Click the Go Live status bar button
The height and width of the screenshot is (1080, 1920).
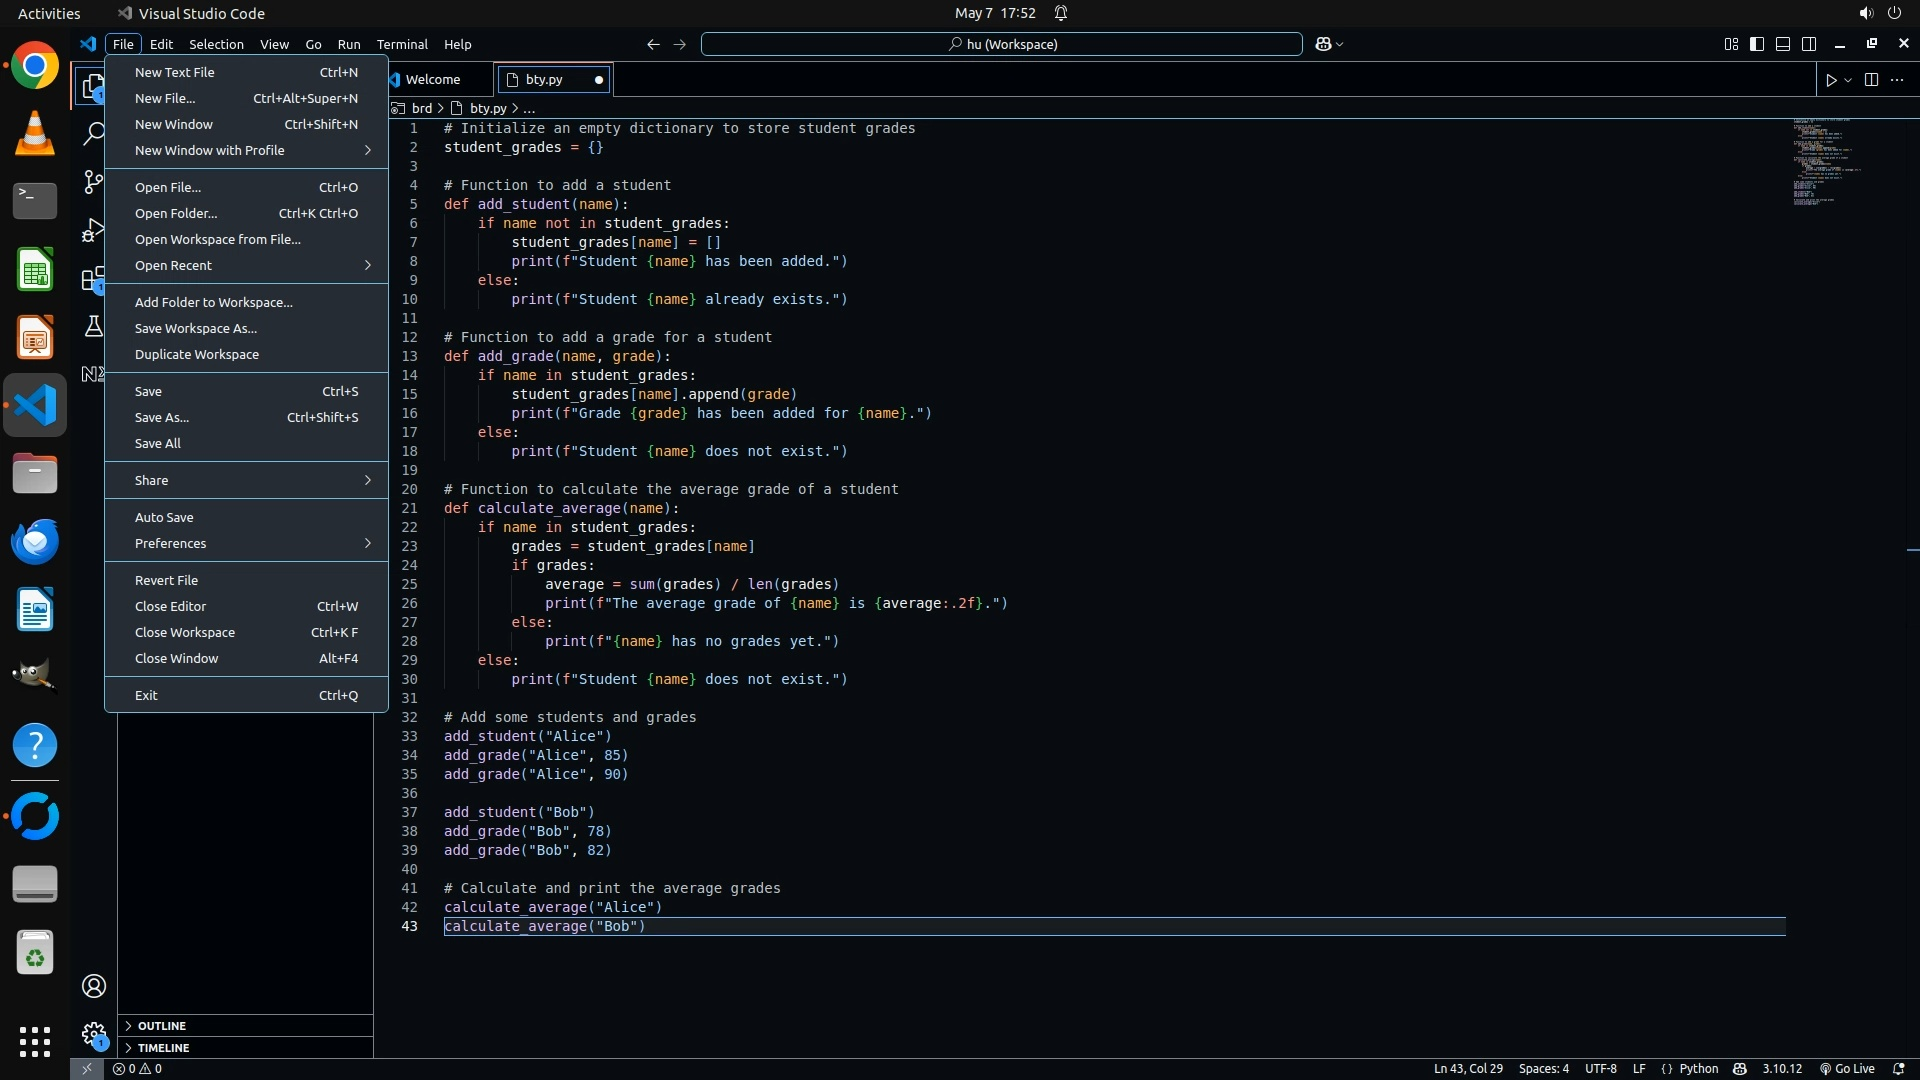coord(1847,1068)
